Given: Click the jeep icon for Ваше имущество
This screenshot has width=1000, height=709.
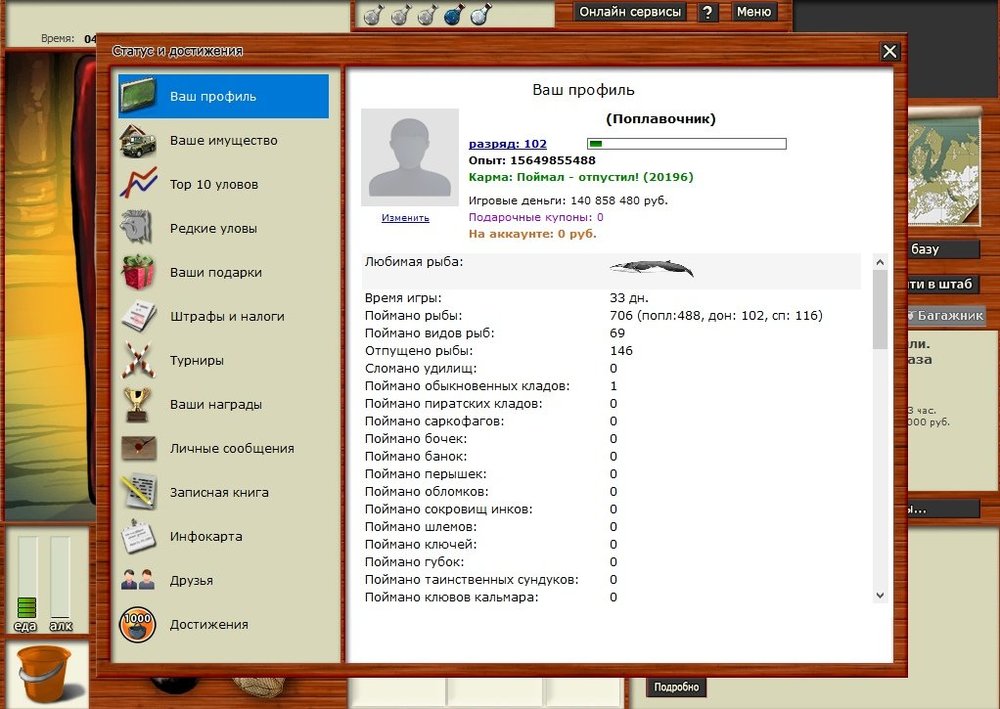Looking at the screenshot, I should click(138, 141).
